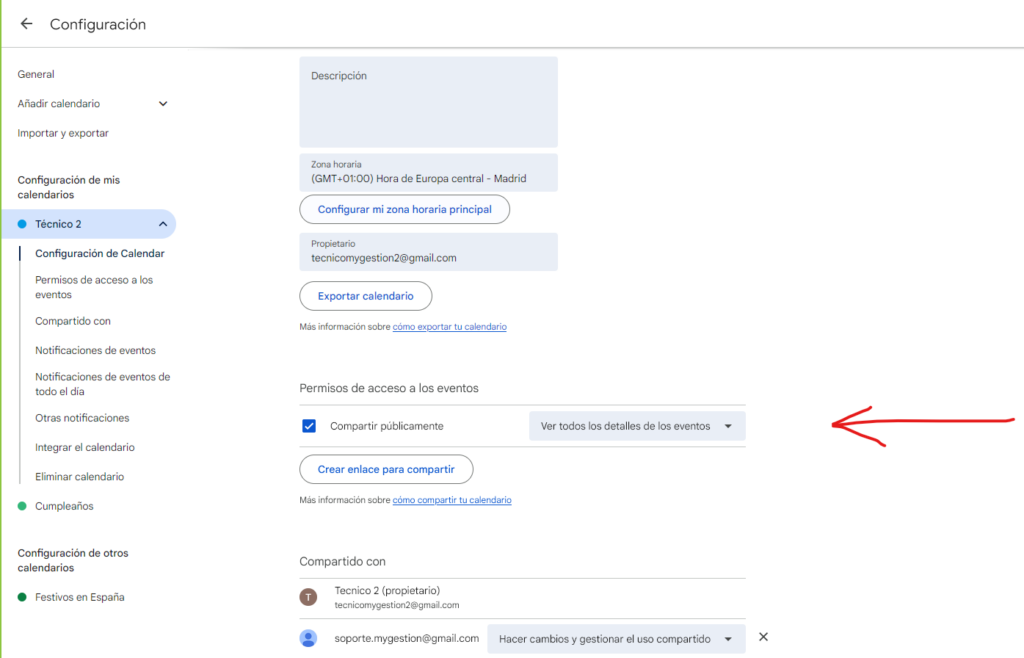Select Configuración de Calendar in sidebar
Screen dimensions: 1024x658
click(100, 253)
